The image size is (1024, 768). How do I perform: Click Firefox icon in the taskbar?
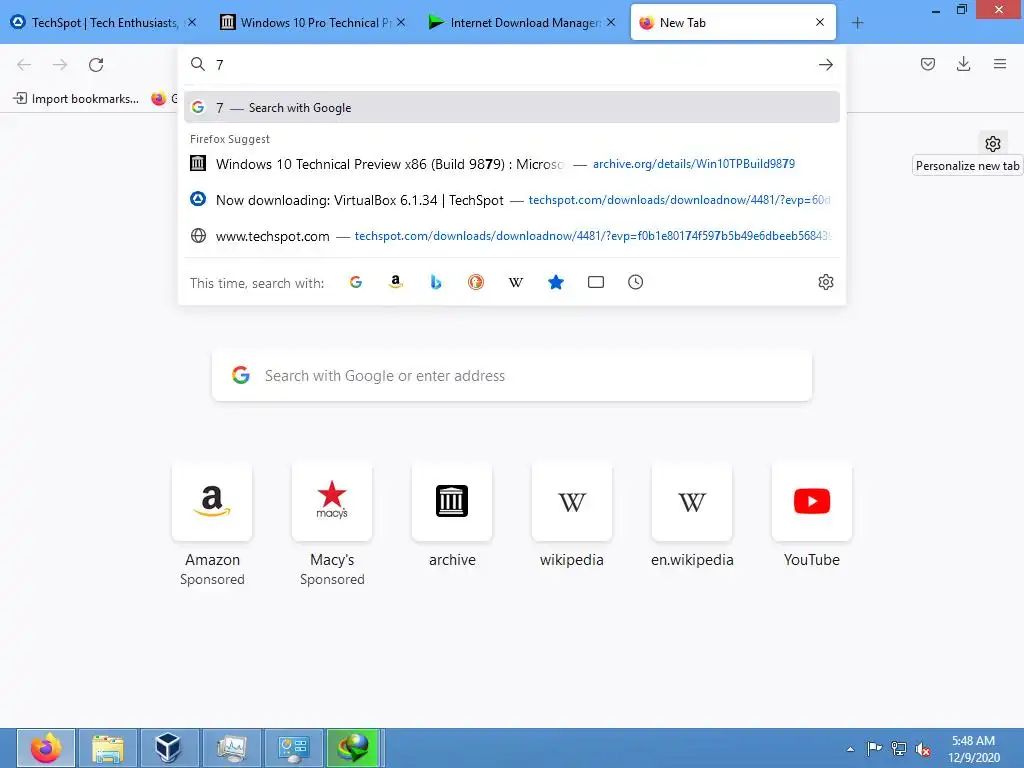[x=46, y=748]
